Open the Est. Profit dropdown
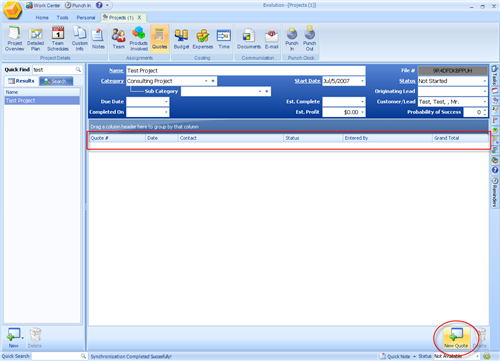The height and width of the screenshot is (361, 500). [362, 112]
